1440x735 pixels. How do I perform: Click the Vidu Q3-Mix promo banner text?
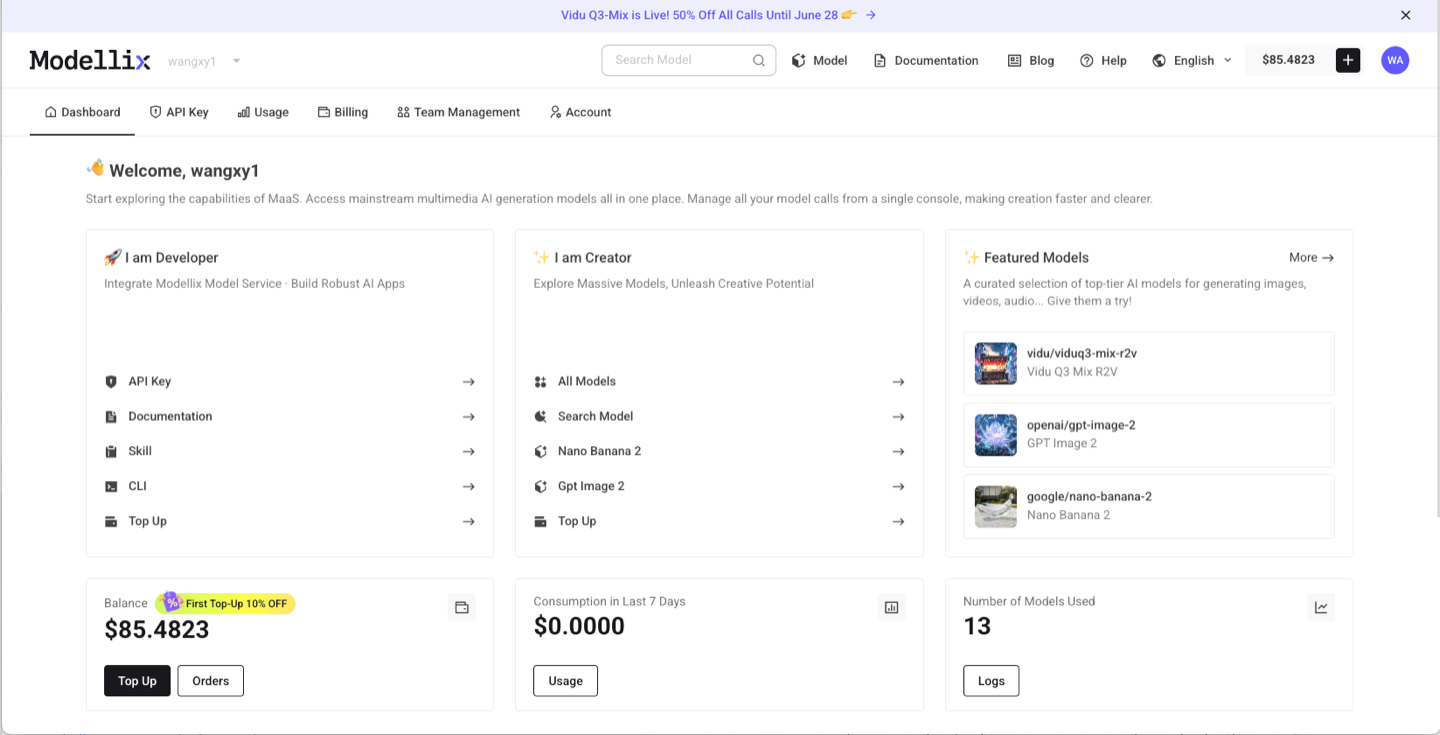coord(709,15)
